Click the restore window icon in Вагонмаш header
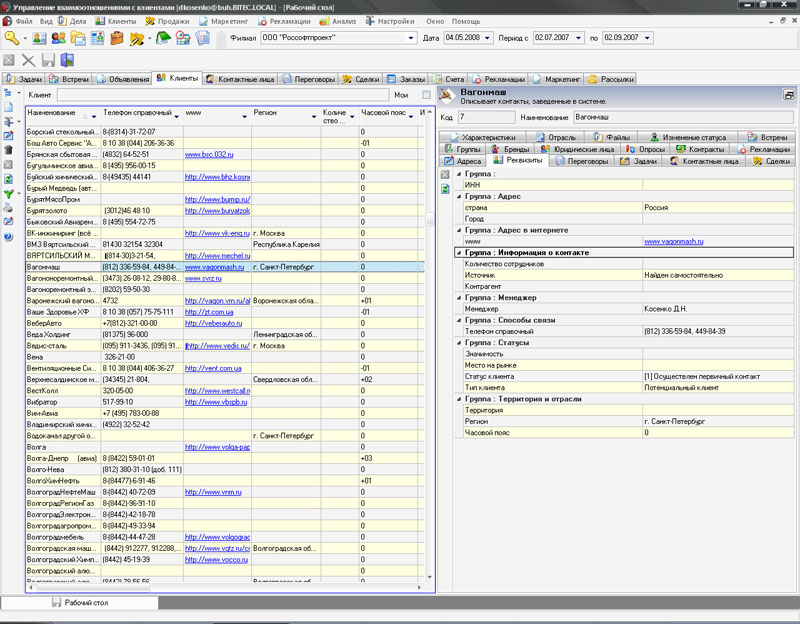 click(x=788, y=95)
